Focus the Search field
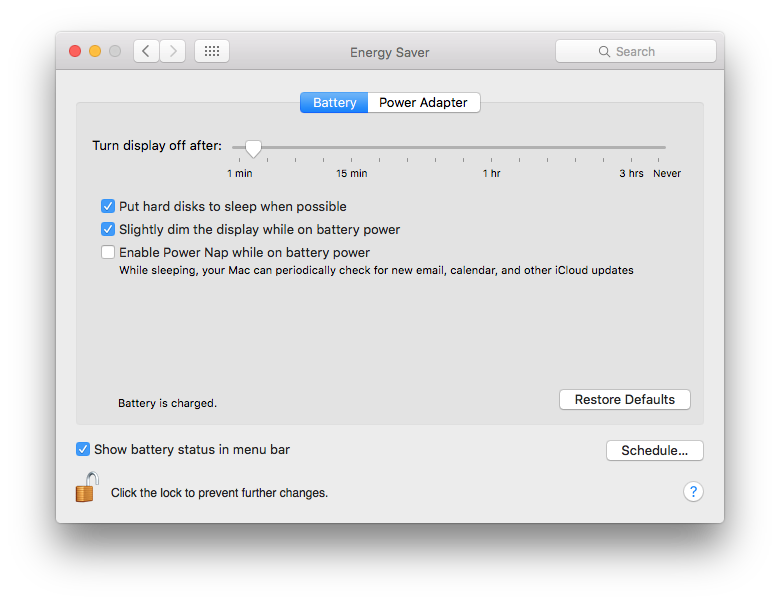The height and width of the screenshot is (603, 780). click(x=636, y=51)
